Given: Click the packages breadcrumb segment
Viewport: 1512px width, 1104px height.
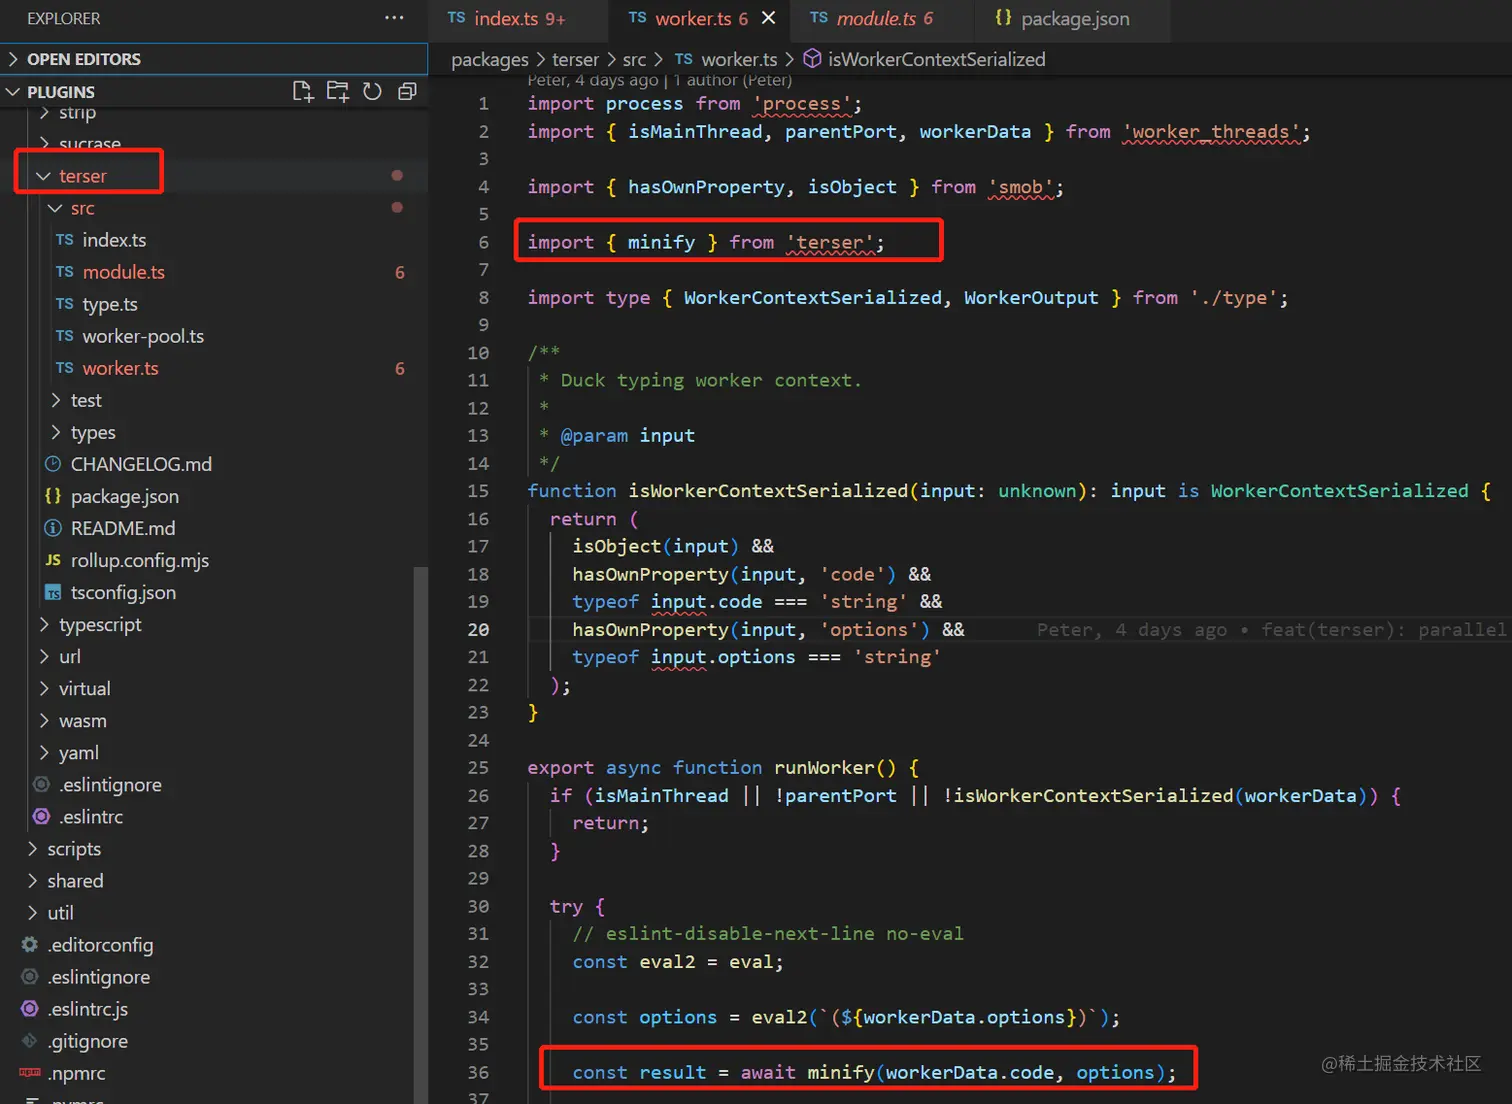Looking at the screenshot, I should click(490, 59).
